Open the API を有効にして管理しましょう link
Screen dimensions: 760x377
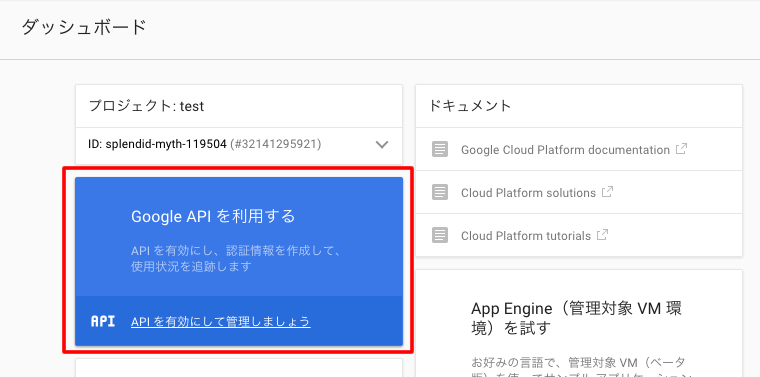[221, 322]
